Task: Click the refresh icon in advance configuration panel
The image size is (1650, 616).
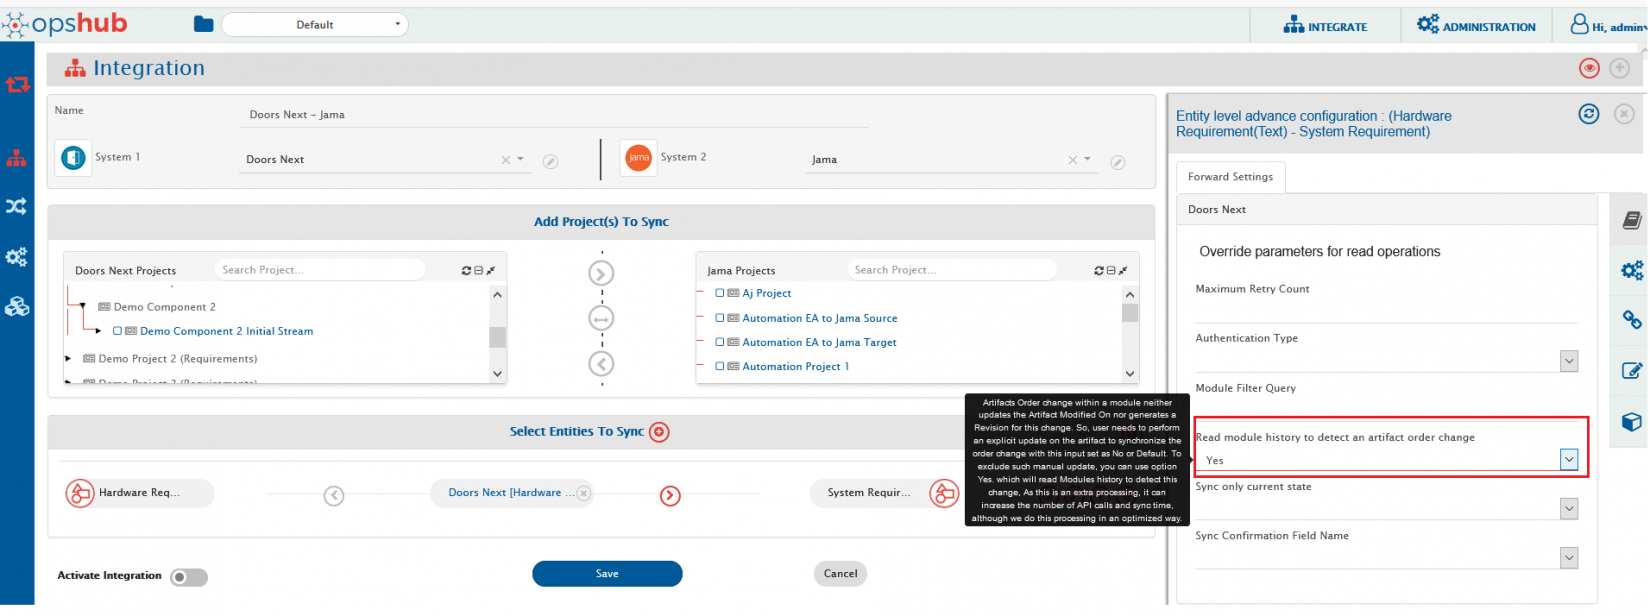Action: tap(1588, 114)
